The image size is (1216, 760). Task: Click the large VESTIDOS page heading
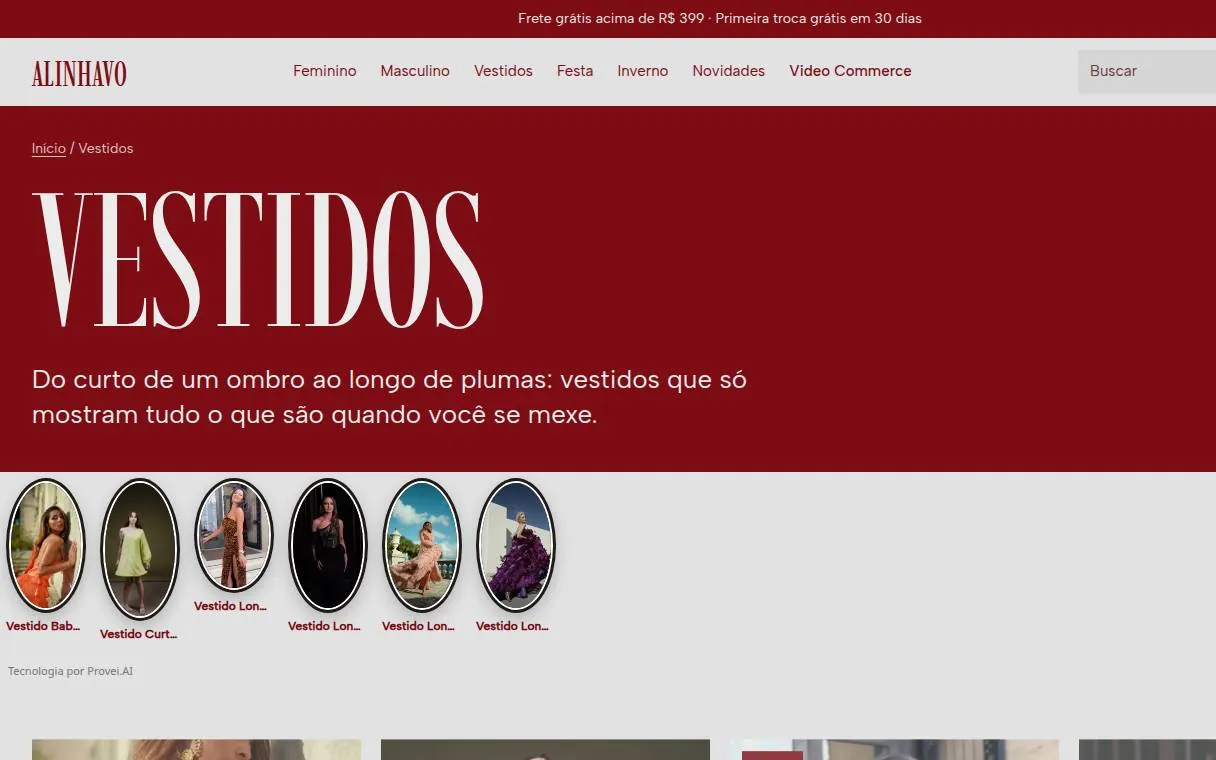(x=258, y=259)
